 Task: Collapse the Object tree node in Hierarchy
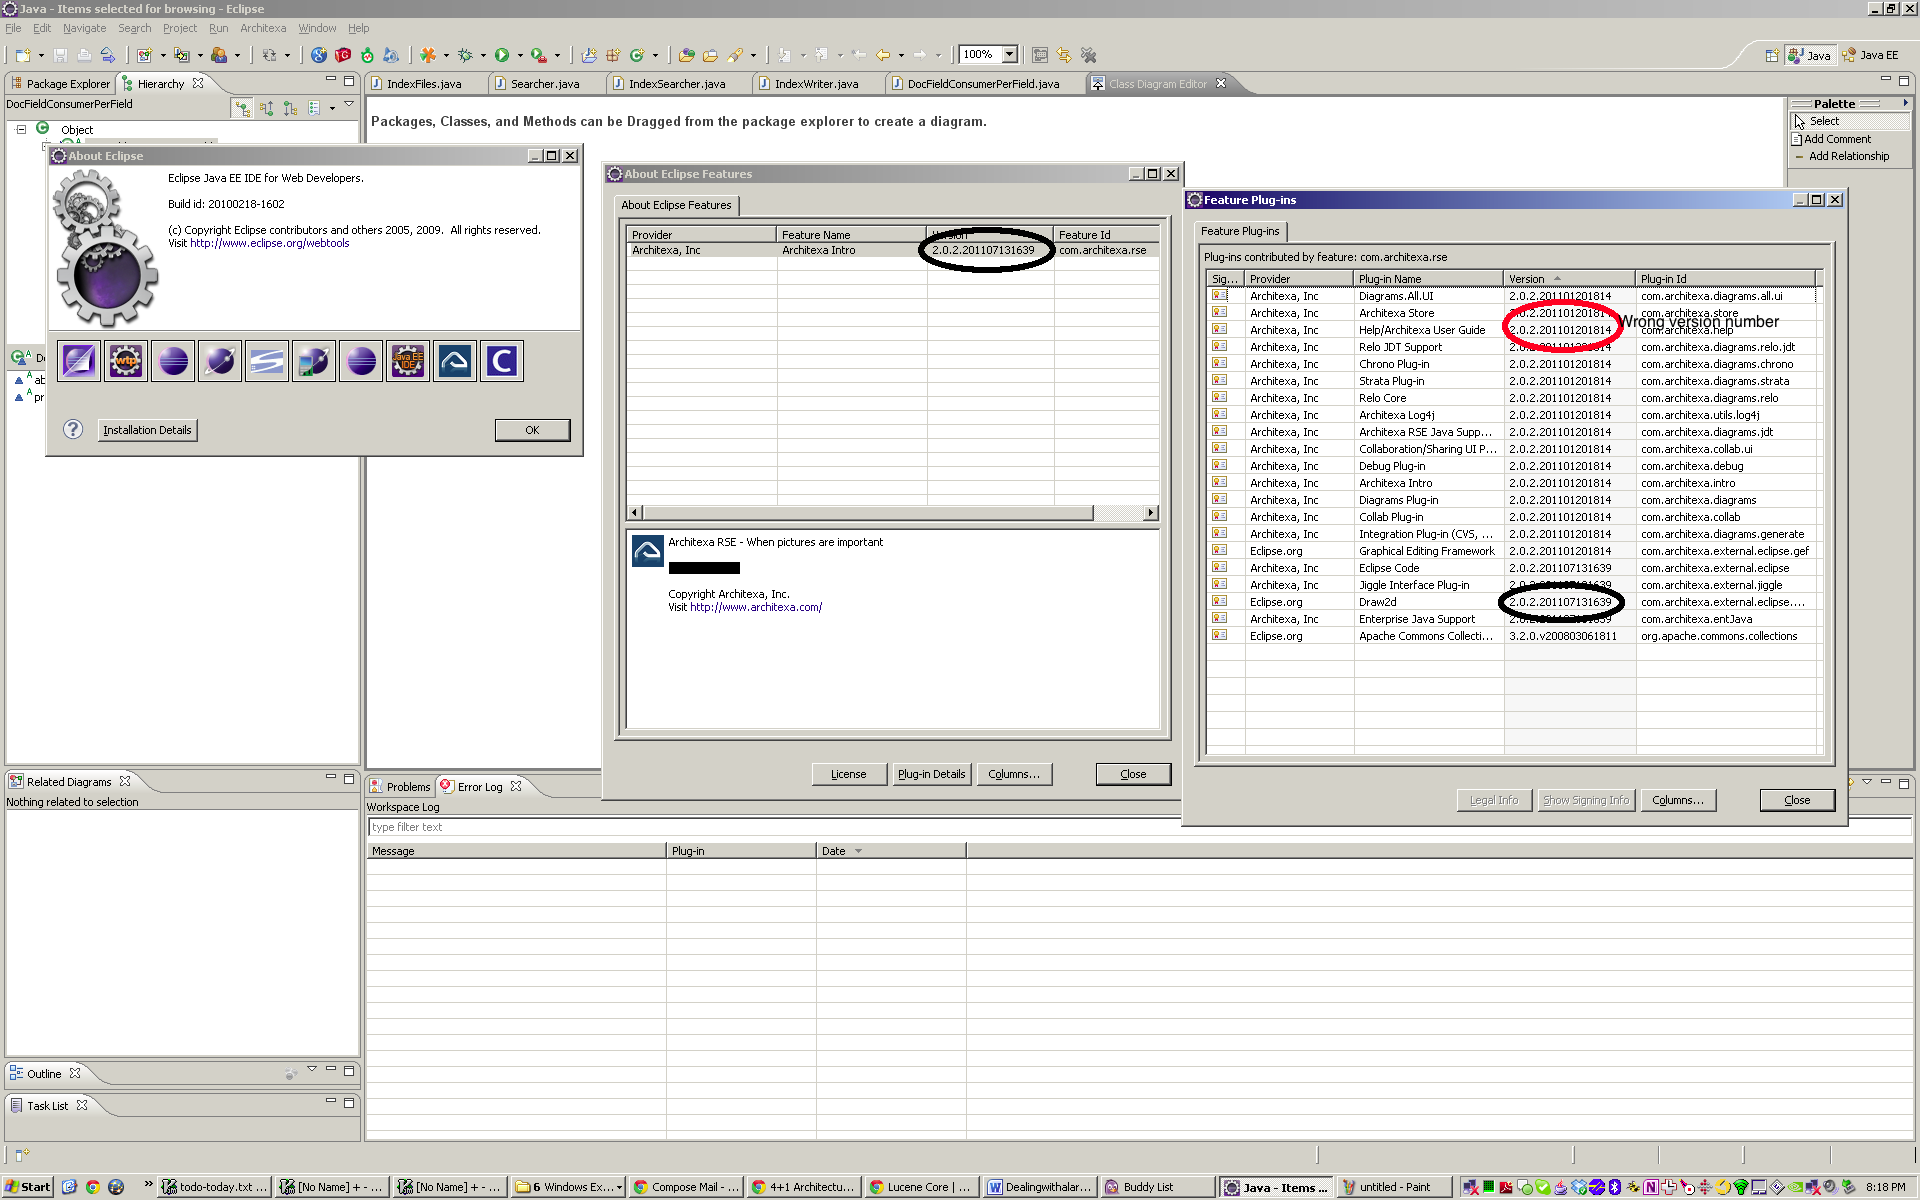click(x=21, y=130)
